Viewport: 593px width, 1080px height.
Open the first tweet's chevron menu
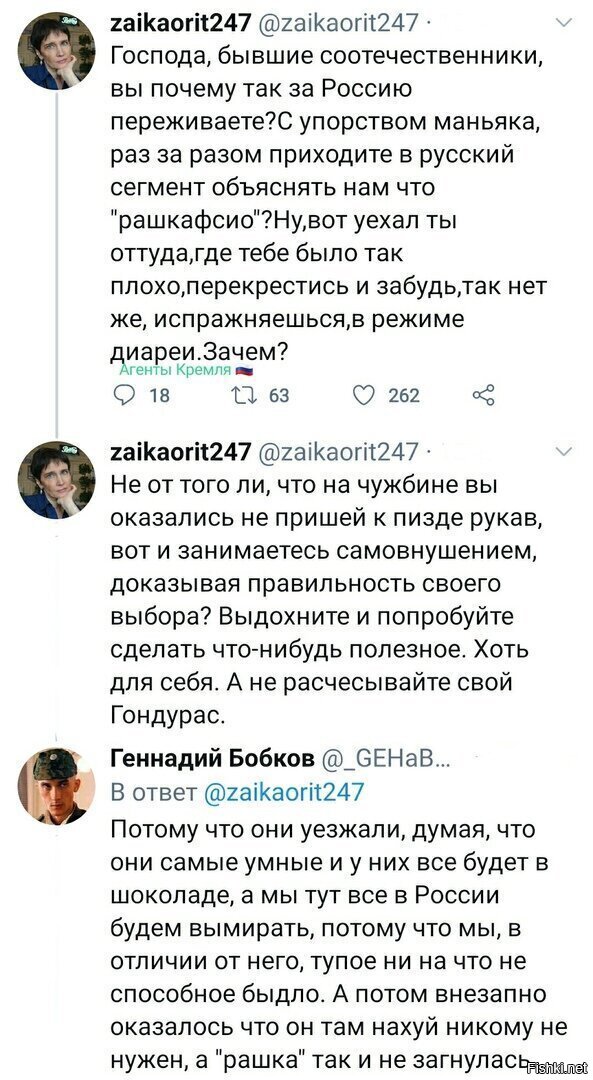click(x=563, y=24)
